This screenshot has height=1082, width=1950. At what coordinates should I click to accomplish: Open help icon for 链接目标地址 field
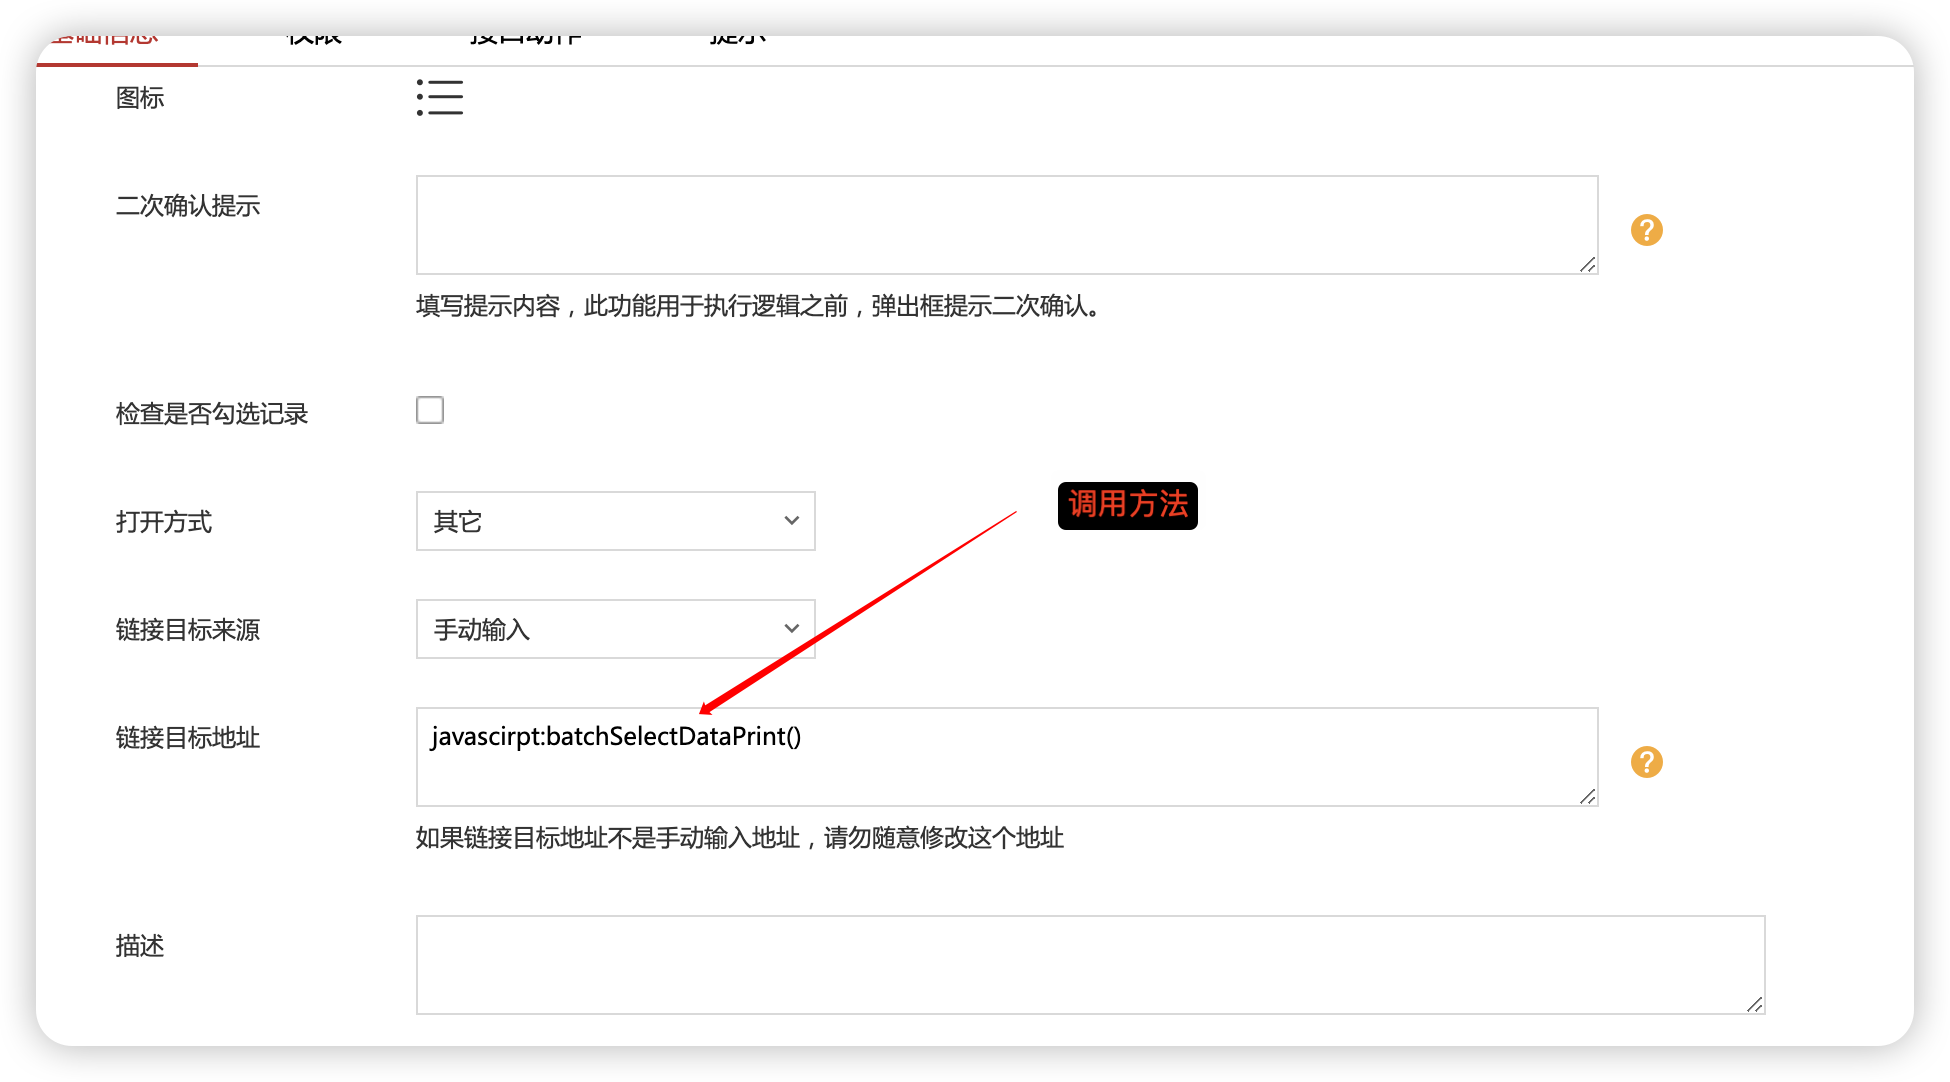(1646, 762)
